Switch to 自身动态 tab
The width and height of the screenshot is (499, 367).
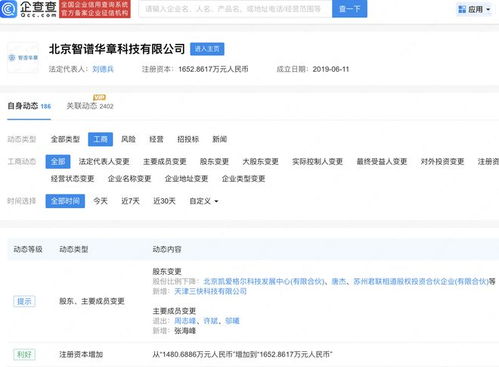29,106
